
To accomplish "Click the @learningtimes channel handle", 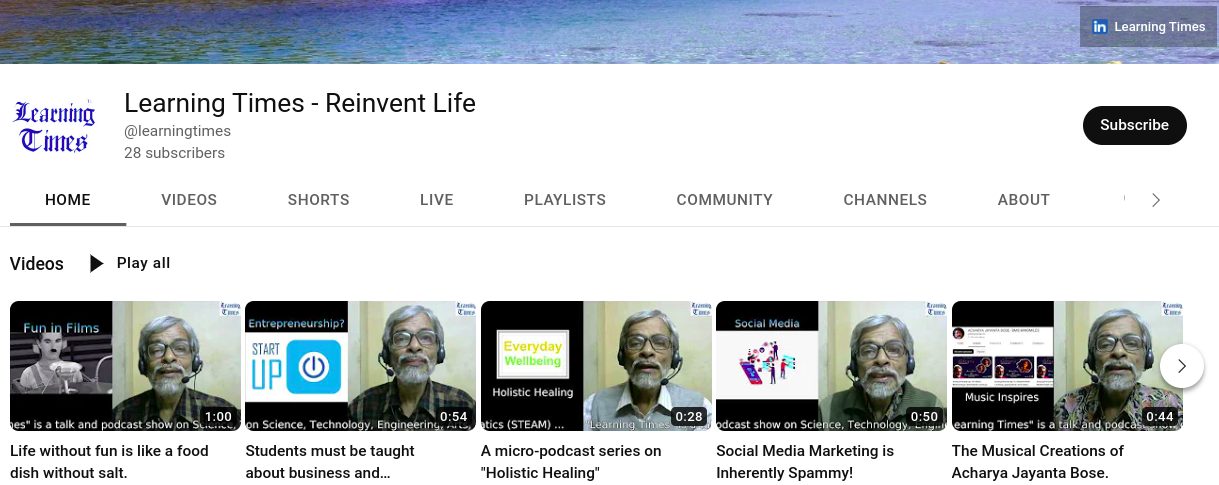I will [177, 131].
